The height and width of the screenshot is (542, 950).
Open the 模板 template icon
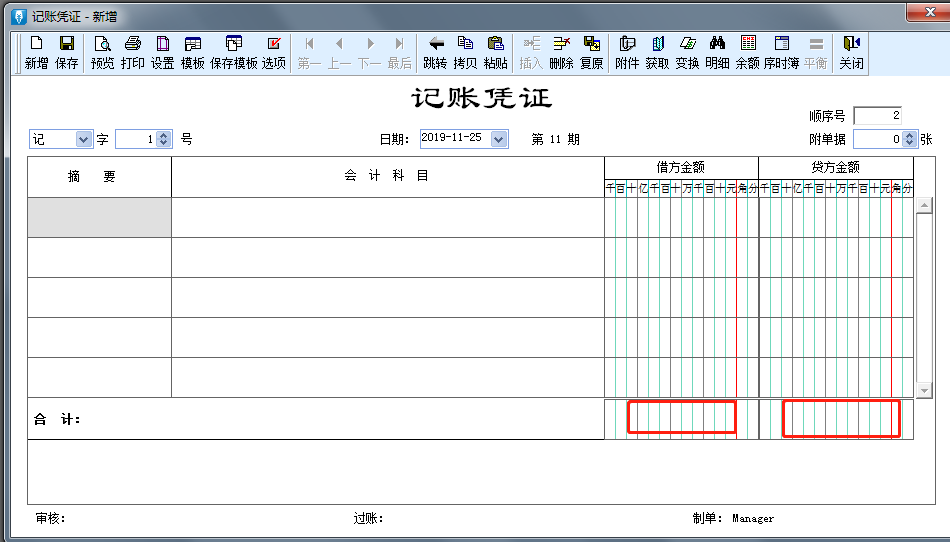click(x=193, y=52)
